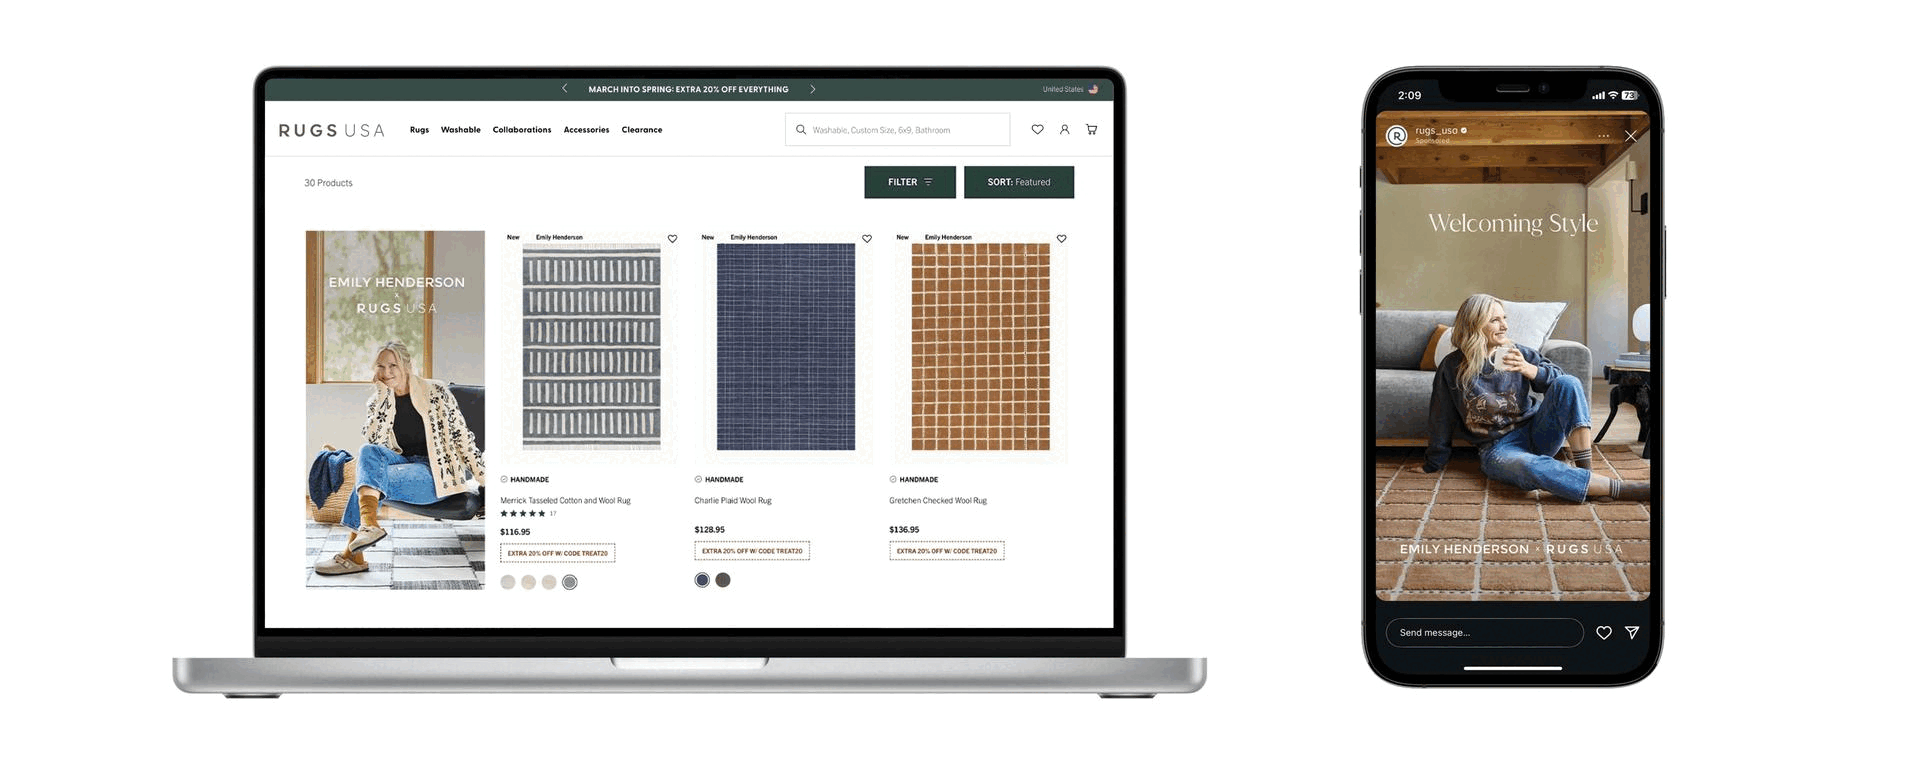The image size is (1920, 768).
Task: Close the Instagram story
Action: (1631, 136)
